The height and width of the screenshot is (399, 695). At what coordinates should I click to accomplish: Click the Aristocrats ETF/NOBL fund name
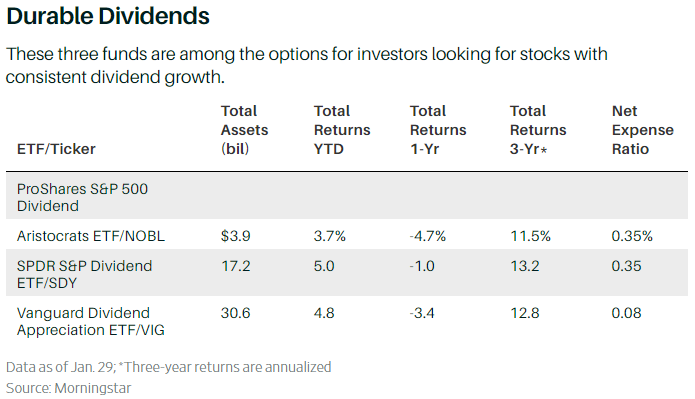coord(91,236)
